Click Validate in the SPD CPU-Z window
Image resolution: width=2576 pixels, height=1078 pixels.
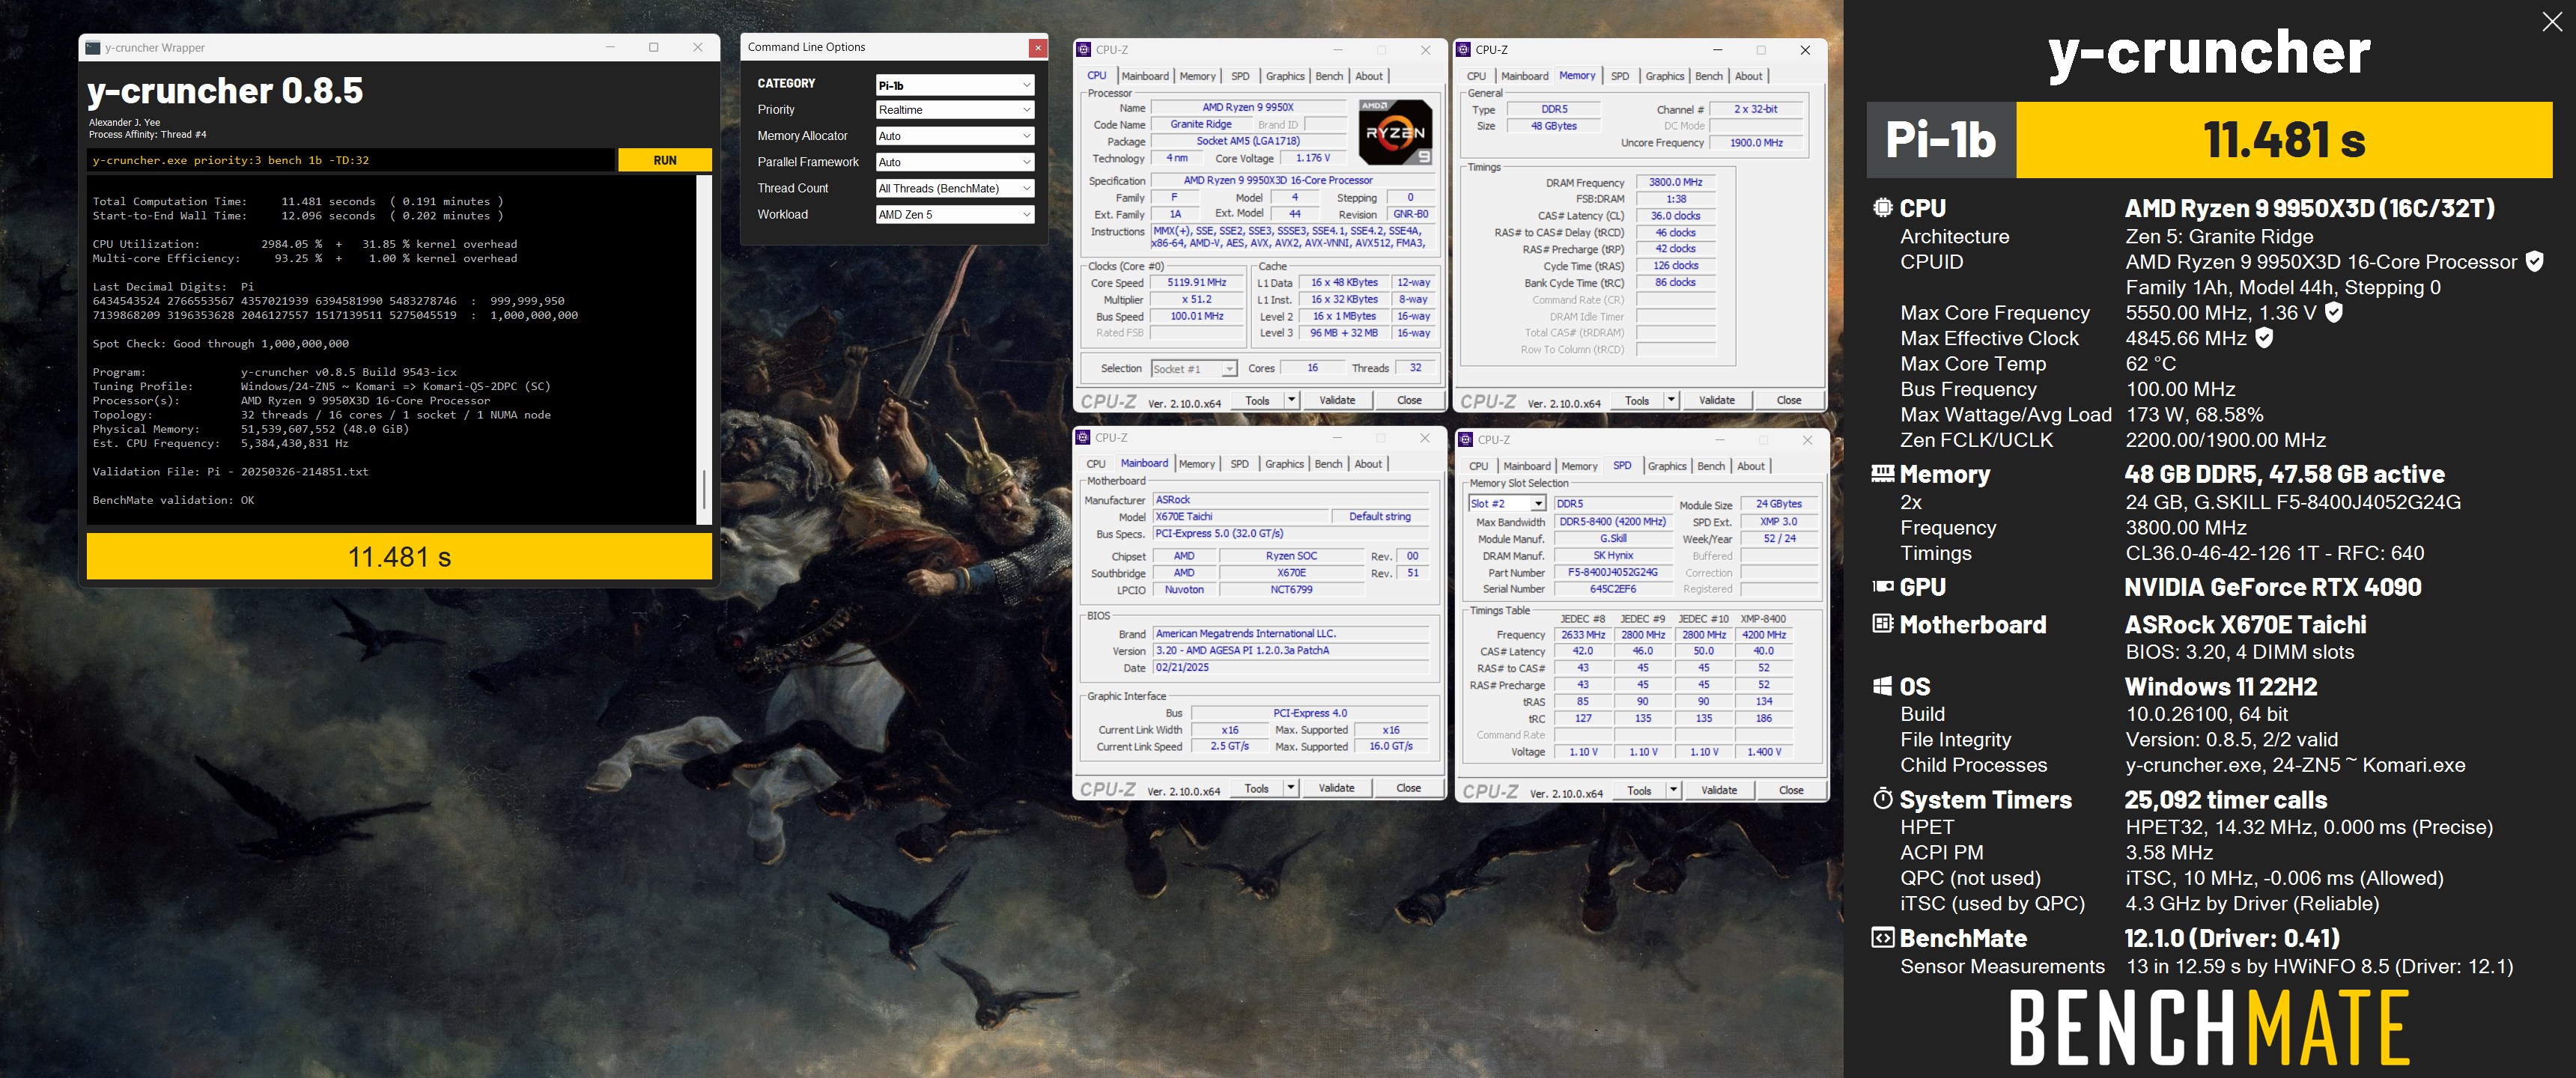tap(1719, 790)
